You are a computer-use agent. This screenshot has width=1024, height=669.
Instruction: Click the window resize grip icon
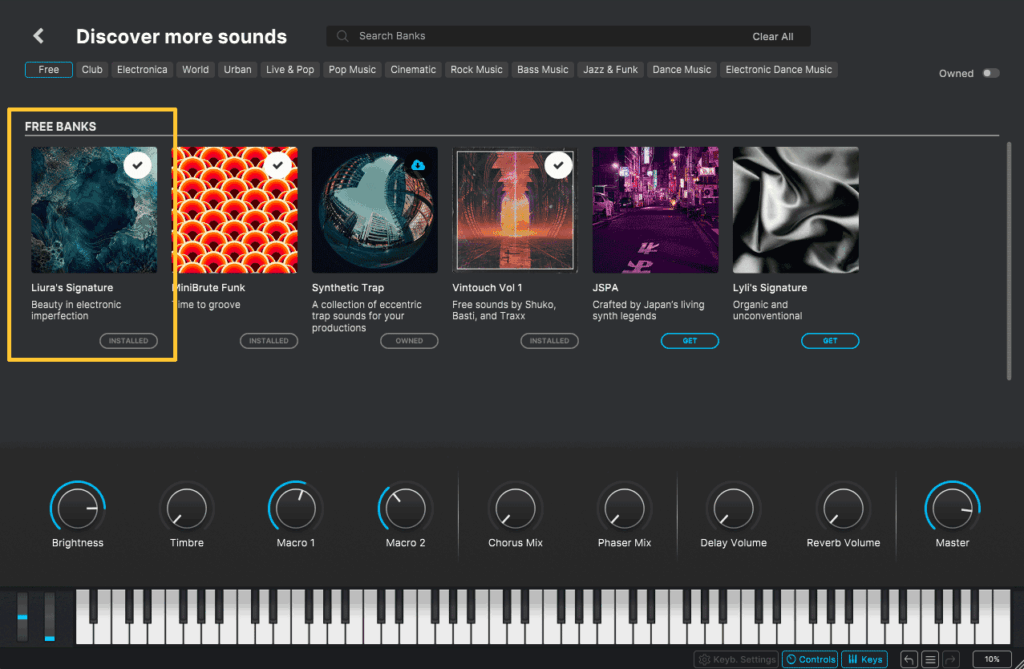click(x=1019, y=664)
